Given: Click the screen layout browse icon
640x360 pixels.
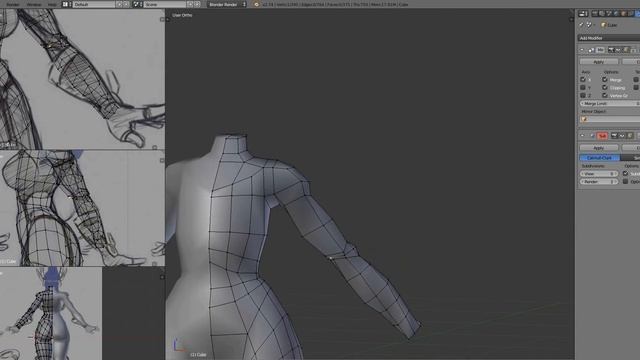Looking at the screenshot, I should pyautogui.click(x=67, y=4).
